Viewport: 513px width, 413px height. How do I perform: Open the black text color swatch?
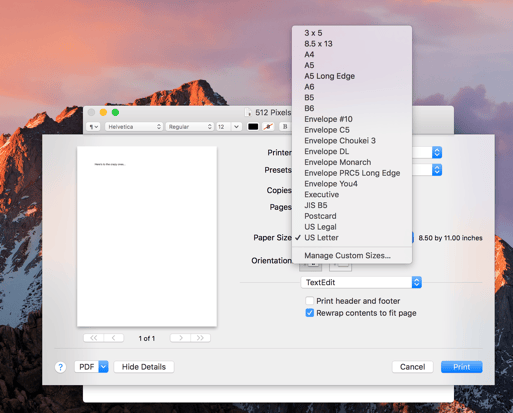pyautogui.click(x=253, y=127)
